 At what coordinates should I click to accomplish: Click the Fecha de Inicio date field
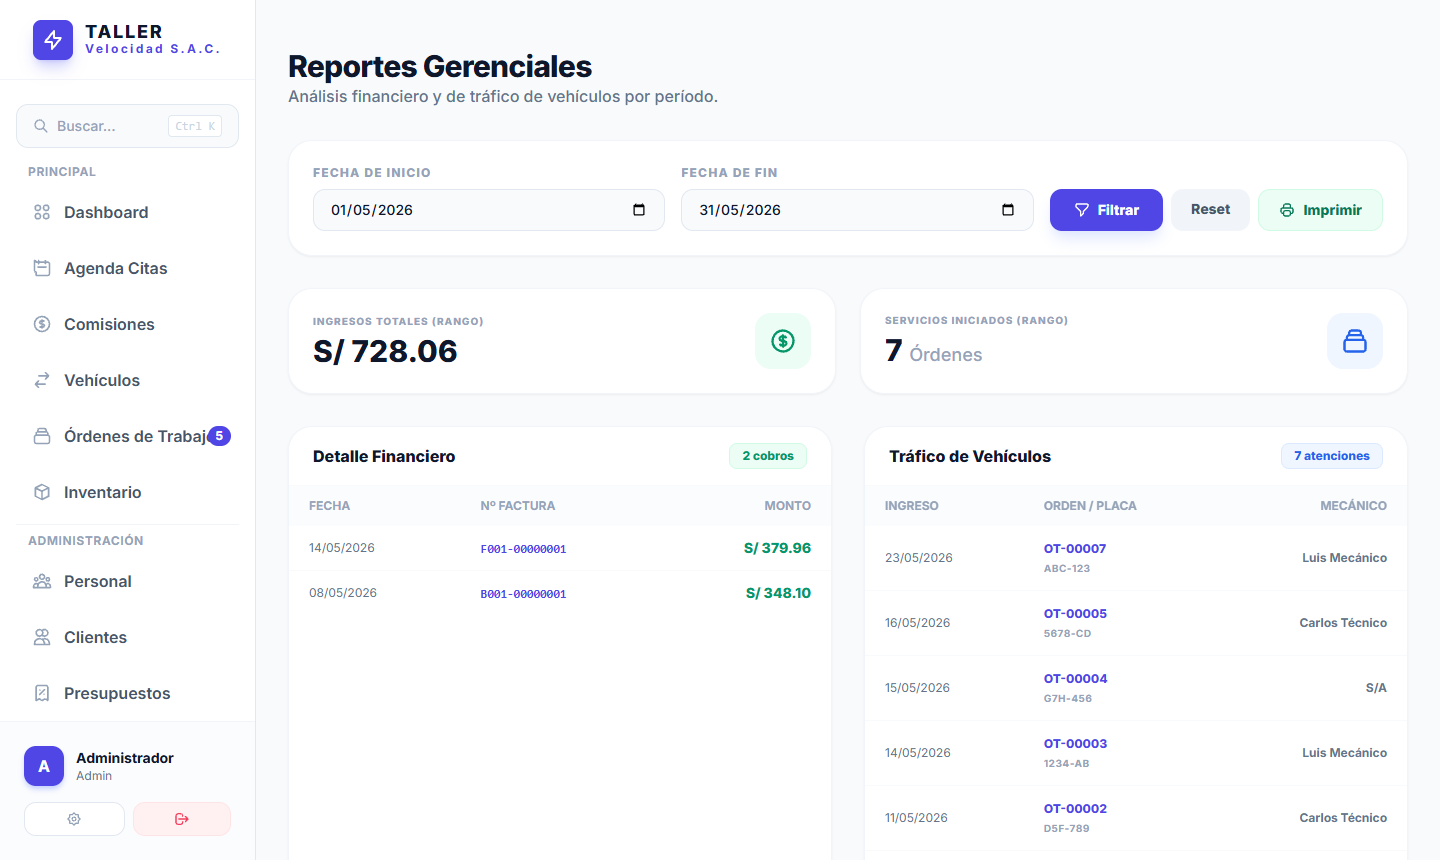coord(489,210)
